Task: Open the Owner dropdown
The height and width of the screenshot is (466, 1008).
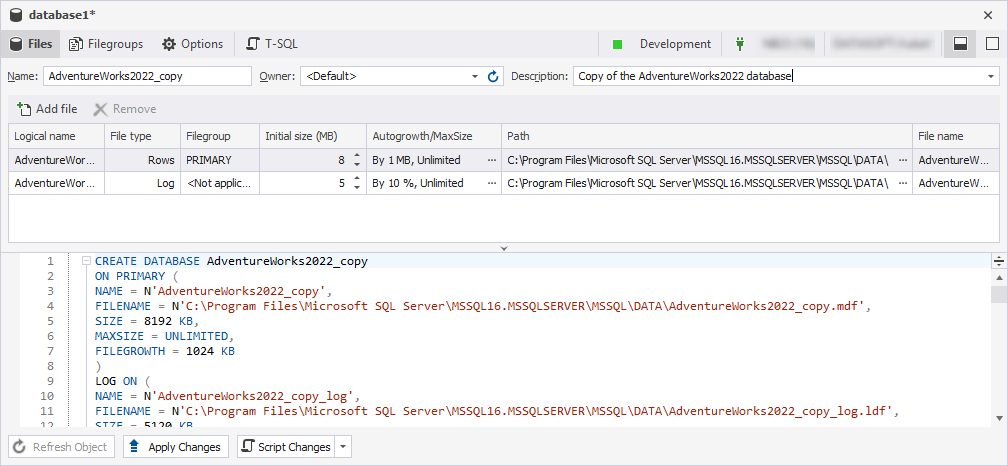Action: (x=475, y=76)
